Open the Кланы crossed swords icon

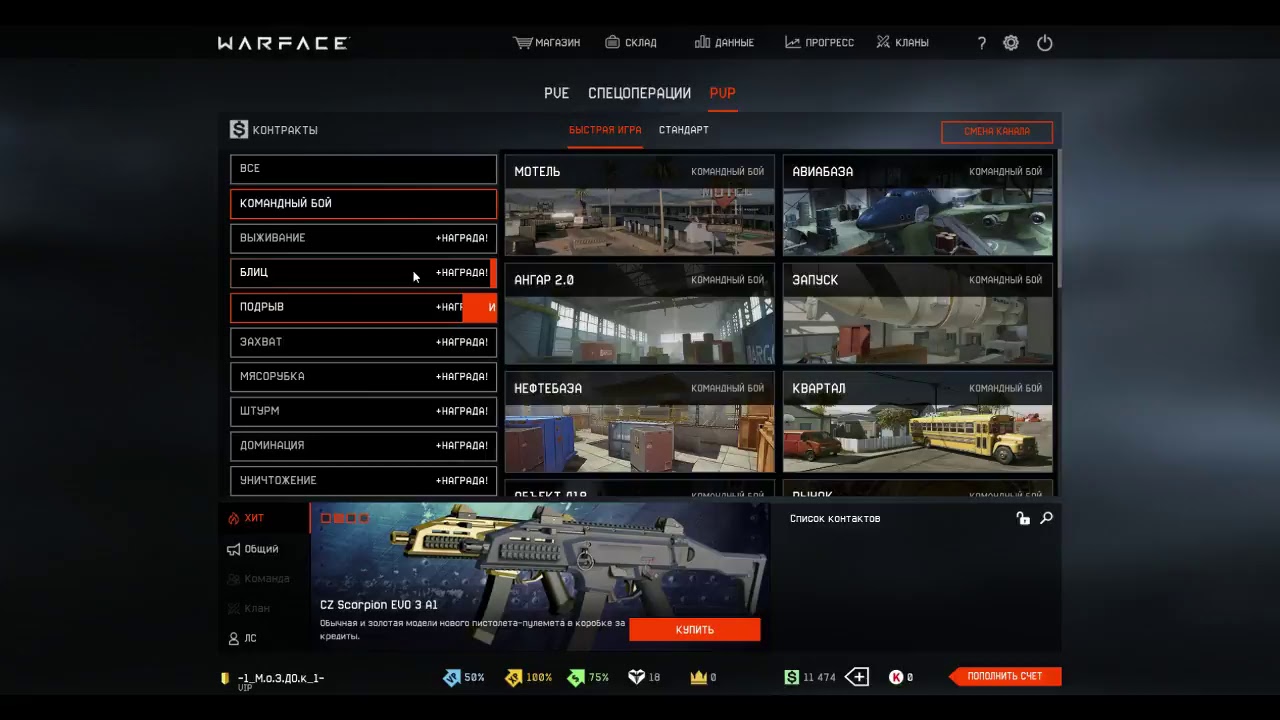(883, 43)
